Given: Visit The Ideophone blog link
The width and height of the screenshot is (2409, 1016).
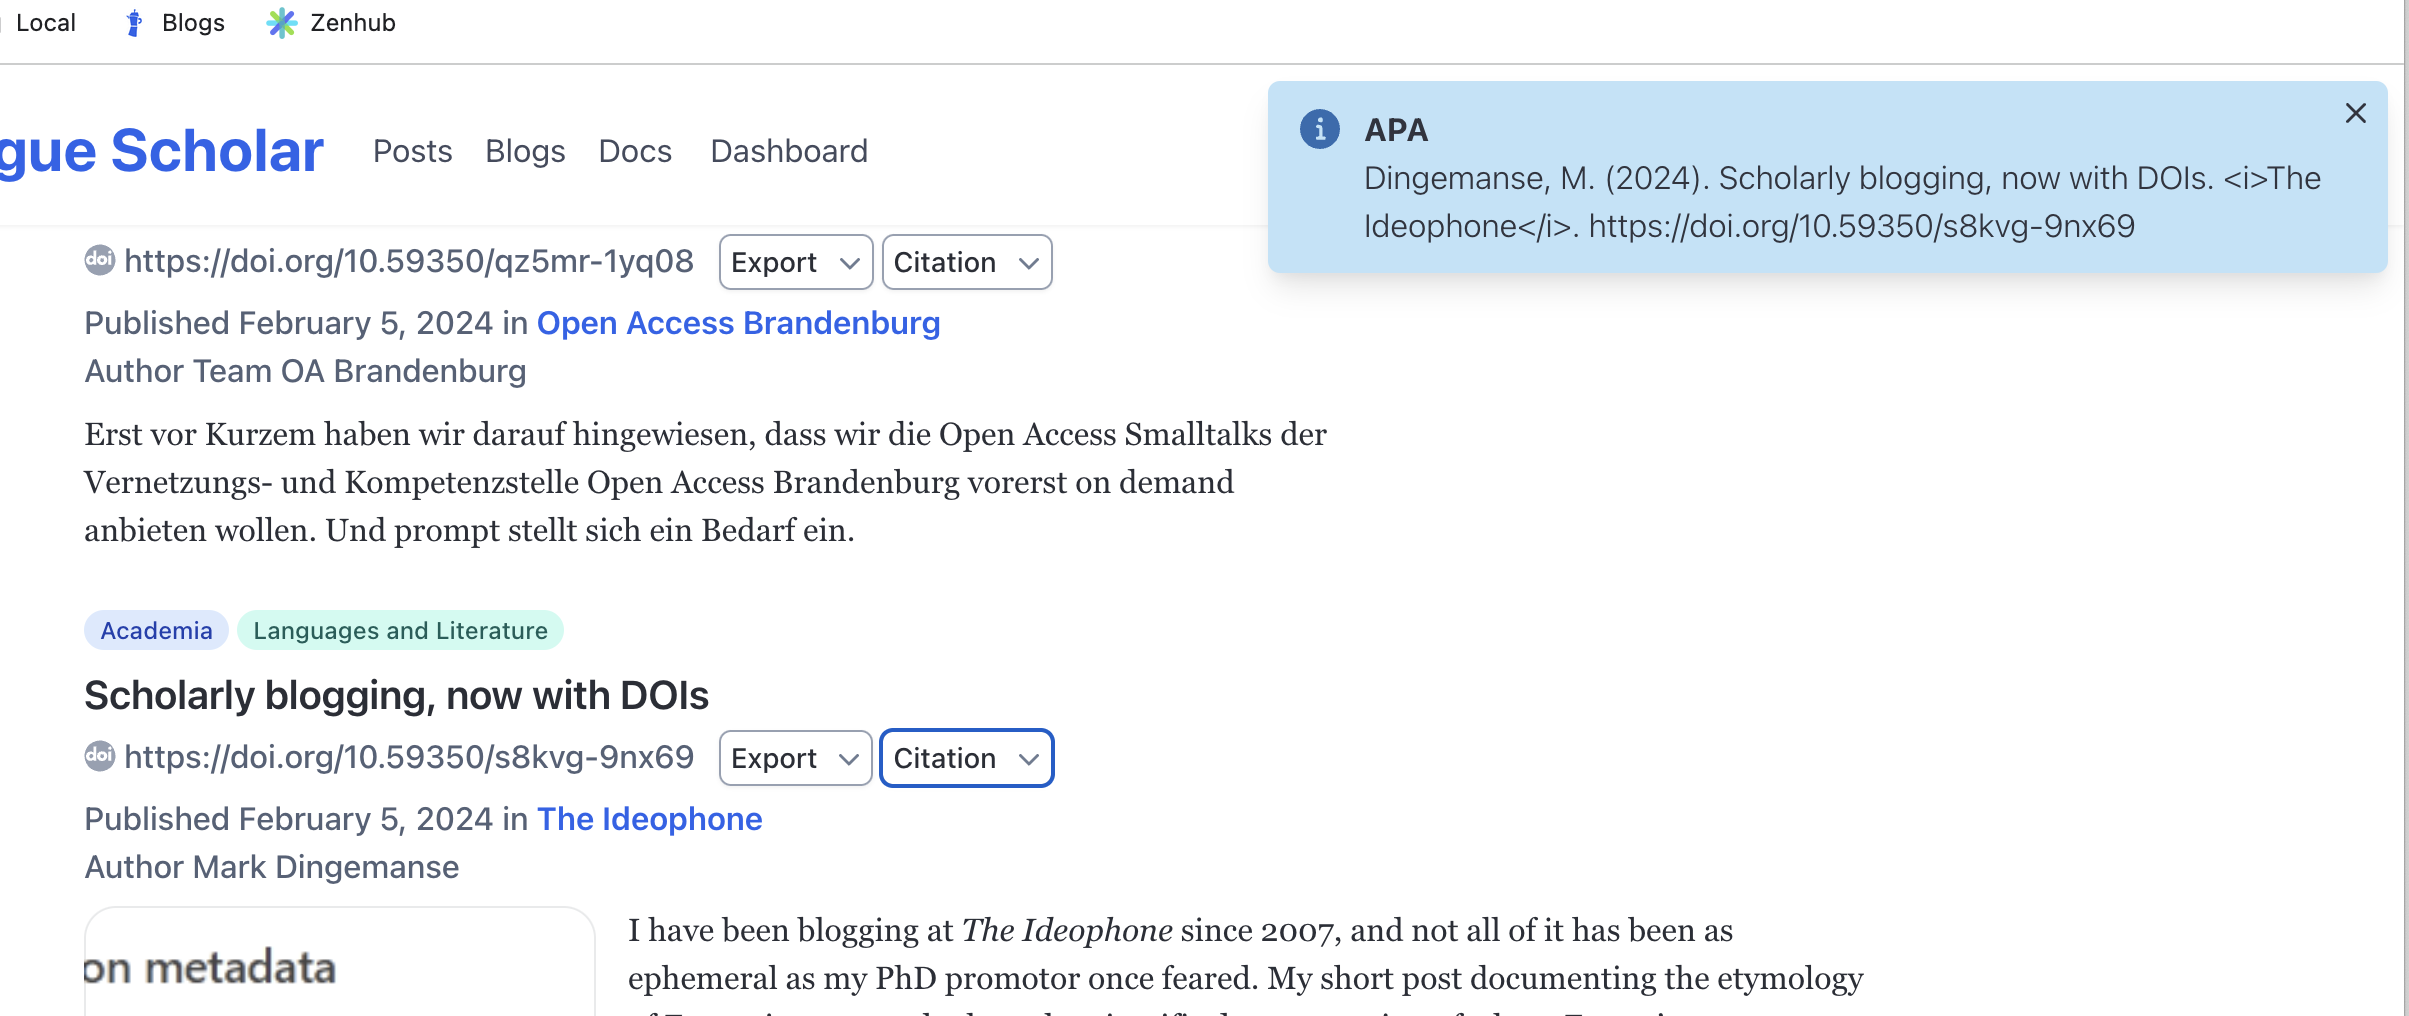Looking at the screenshot, I should 649,819.
